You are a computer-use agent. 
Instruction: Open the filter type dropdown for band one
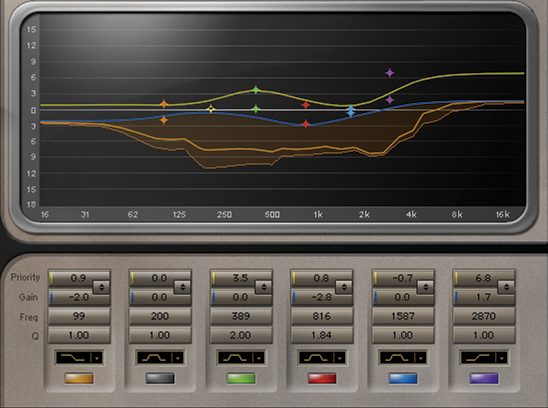pyautogui.click(x=79, y=358)
